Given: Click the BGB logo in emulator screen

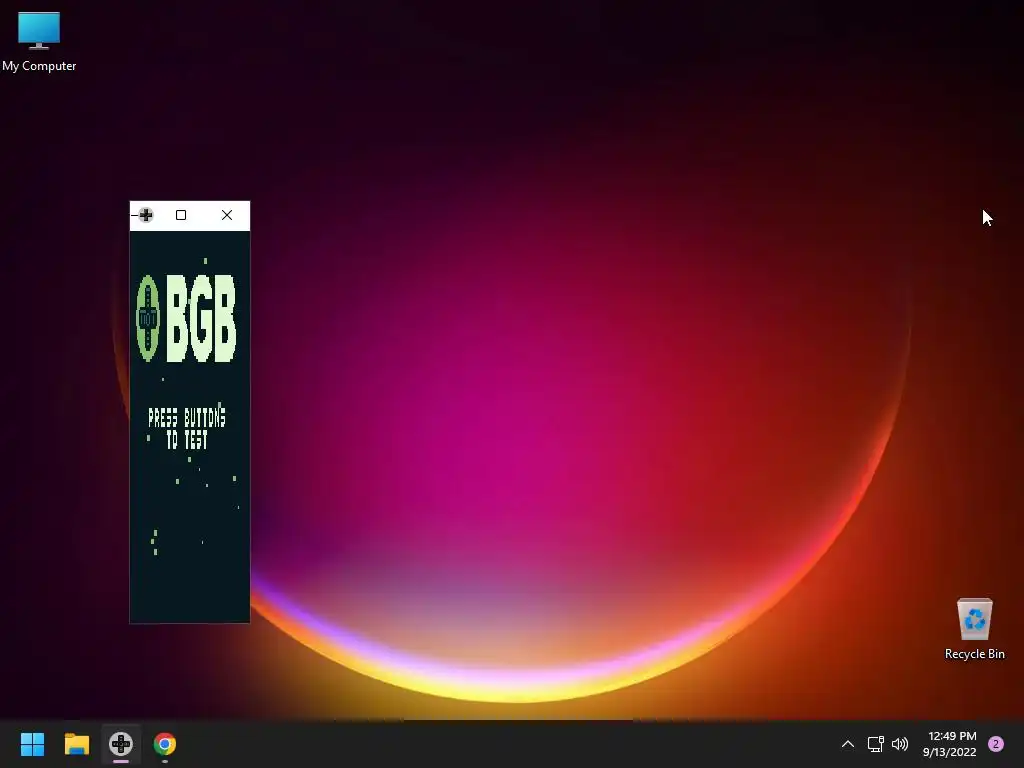Looking at the screenshot, I should pos(186,319).
